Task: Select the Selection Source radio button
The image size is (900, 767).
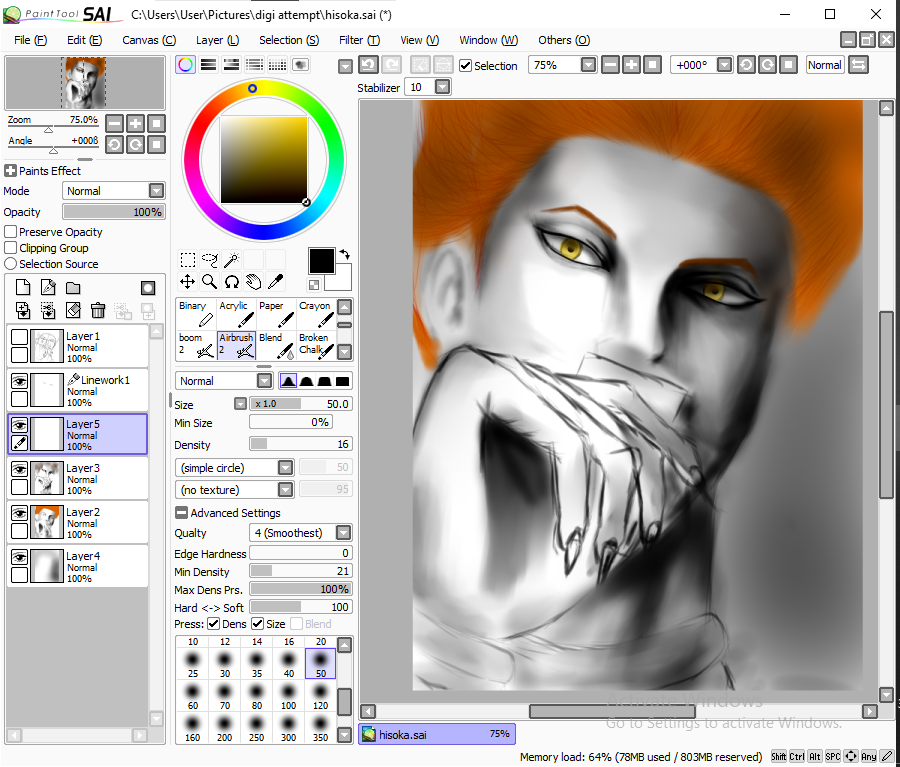Action: 10,264
